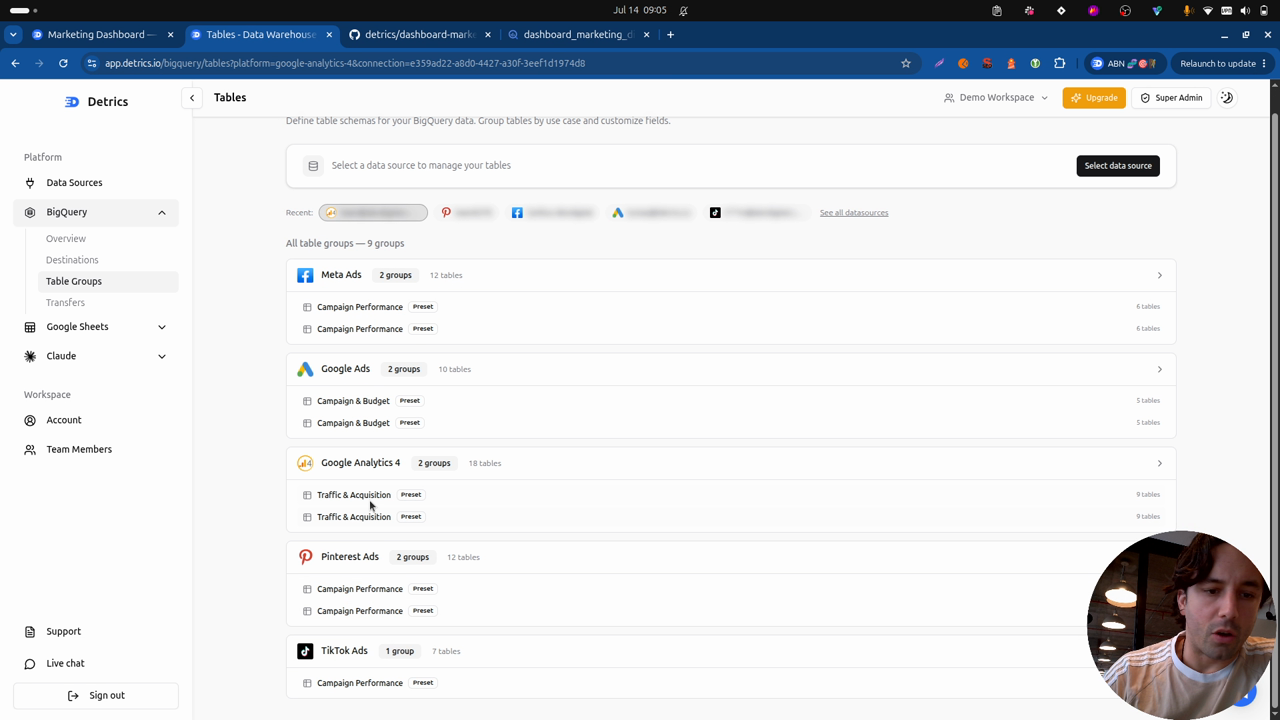The width and height of the screenshot is (1280, 720).
Task: Click the Super Admin button
Action: (x=1171, y=98)
